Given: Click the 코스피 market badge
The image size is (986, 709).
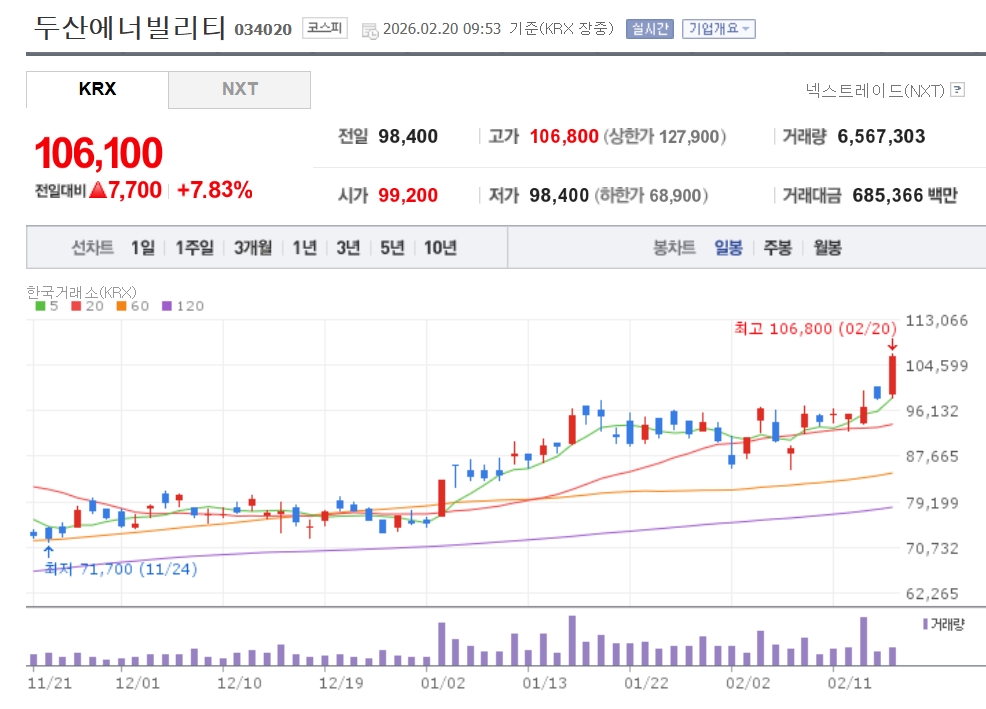Looking at the screenshot, I should click(x=325, y=28).
